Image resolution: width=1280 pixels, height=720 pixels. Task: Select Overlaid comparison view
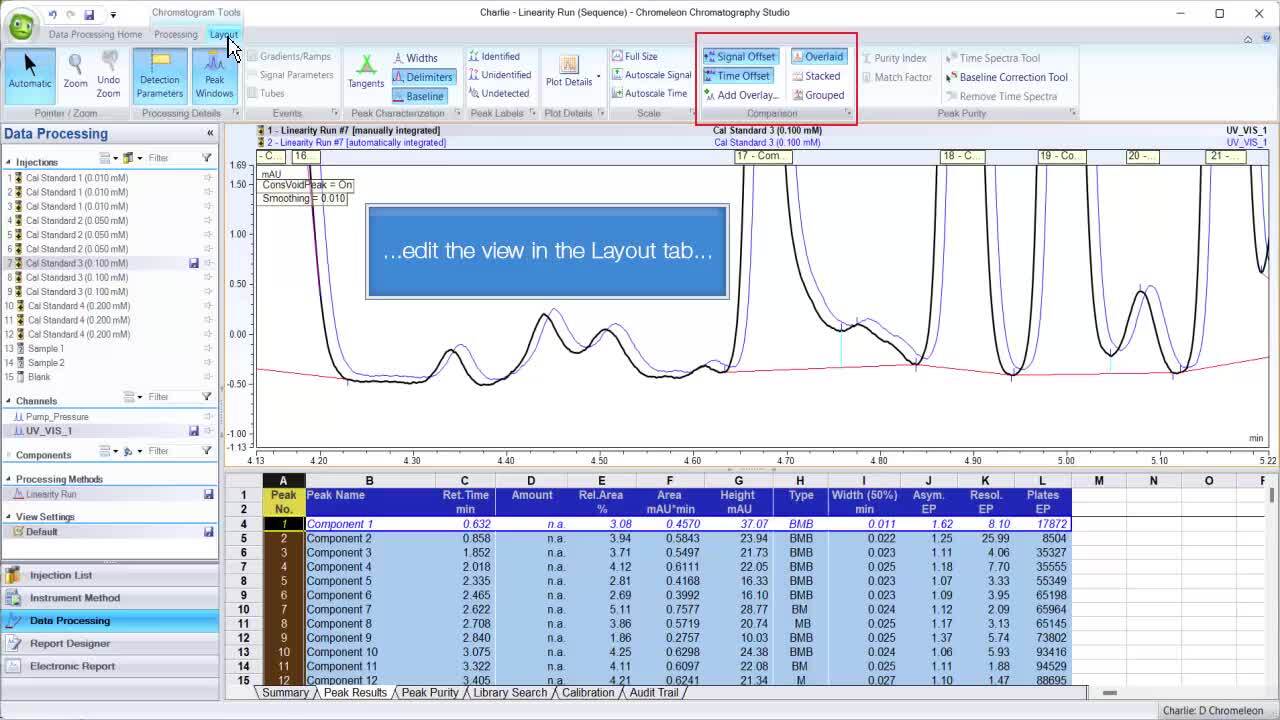[x=818, y=57]
